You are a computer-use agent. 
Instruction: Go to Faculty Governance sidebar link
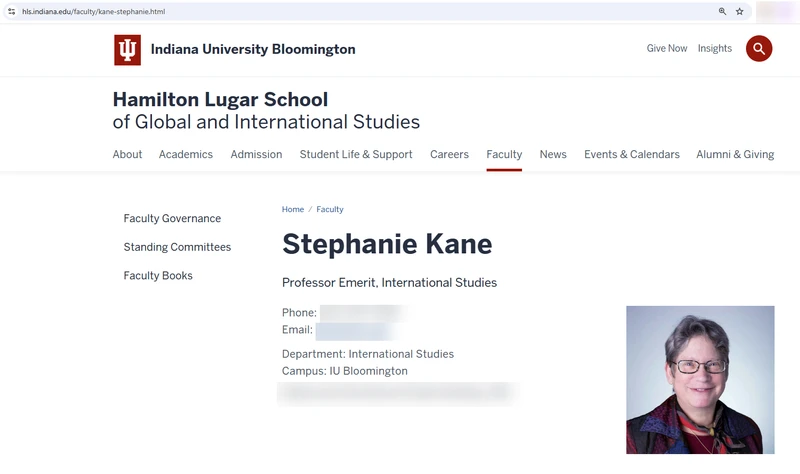[x=172, y=218]
